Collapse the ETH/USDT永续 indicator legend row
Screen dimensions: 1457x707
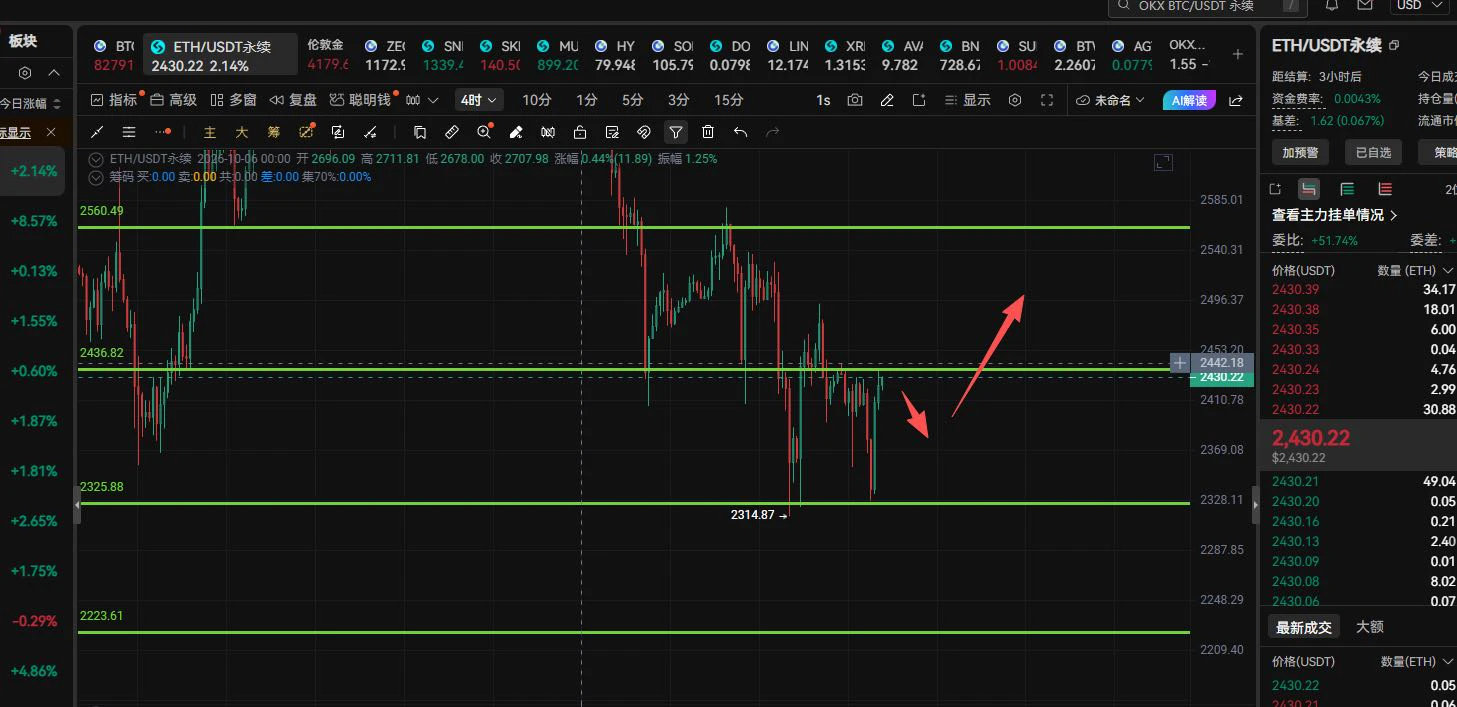tap(96, 159)
